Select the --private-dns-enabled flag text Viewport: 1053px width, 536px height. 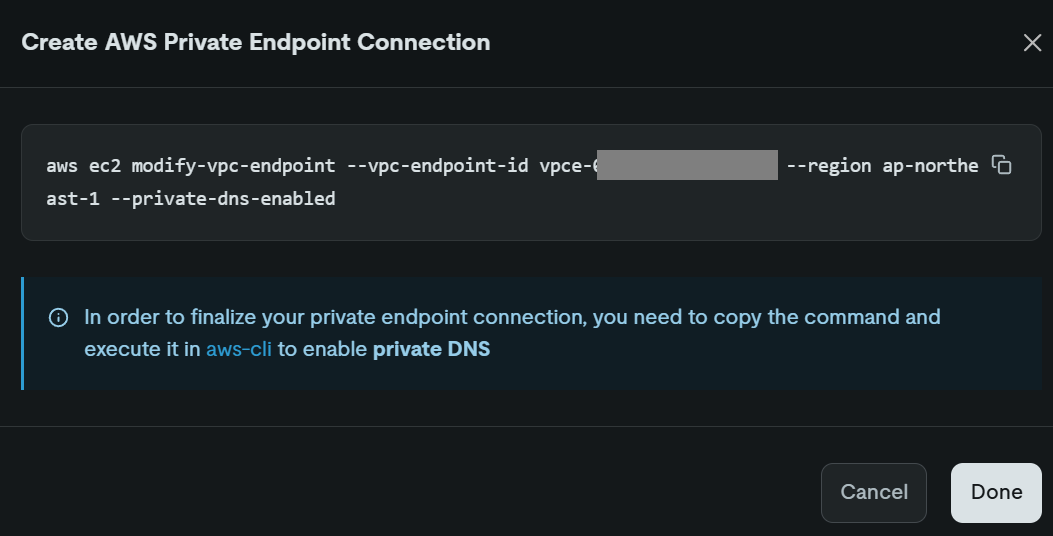coord(223,199)
